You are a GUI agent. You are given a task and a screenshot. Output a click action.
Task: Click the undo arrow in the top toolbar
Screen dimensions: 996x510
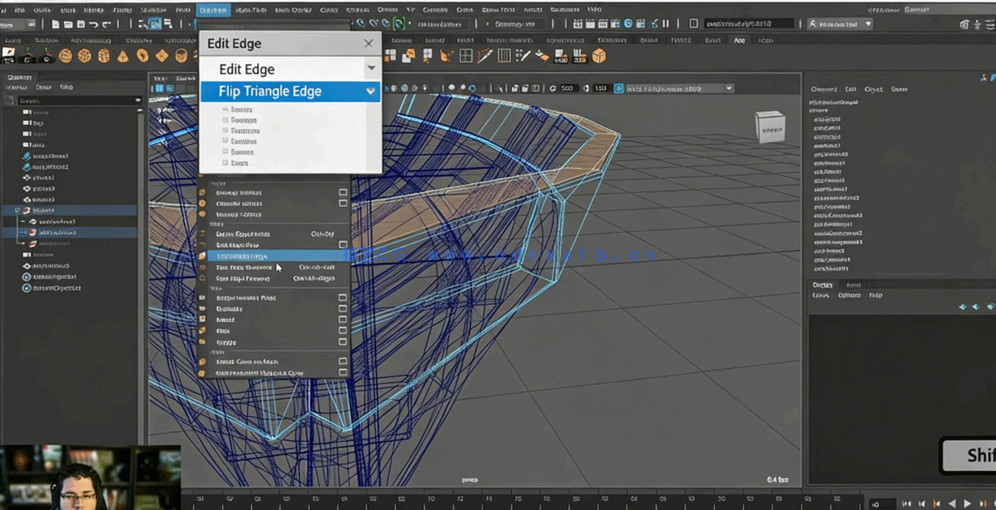93,24
